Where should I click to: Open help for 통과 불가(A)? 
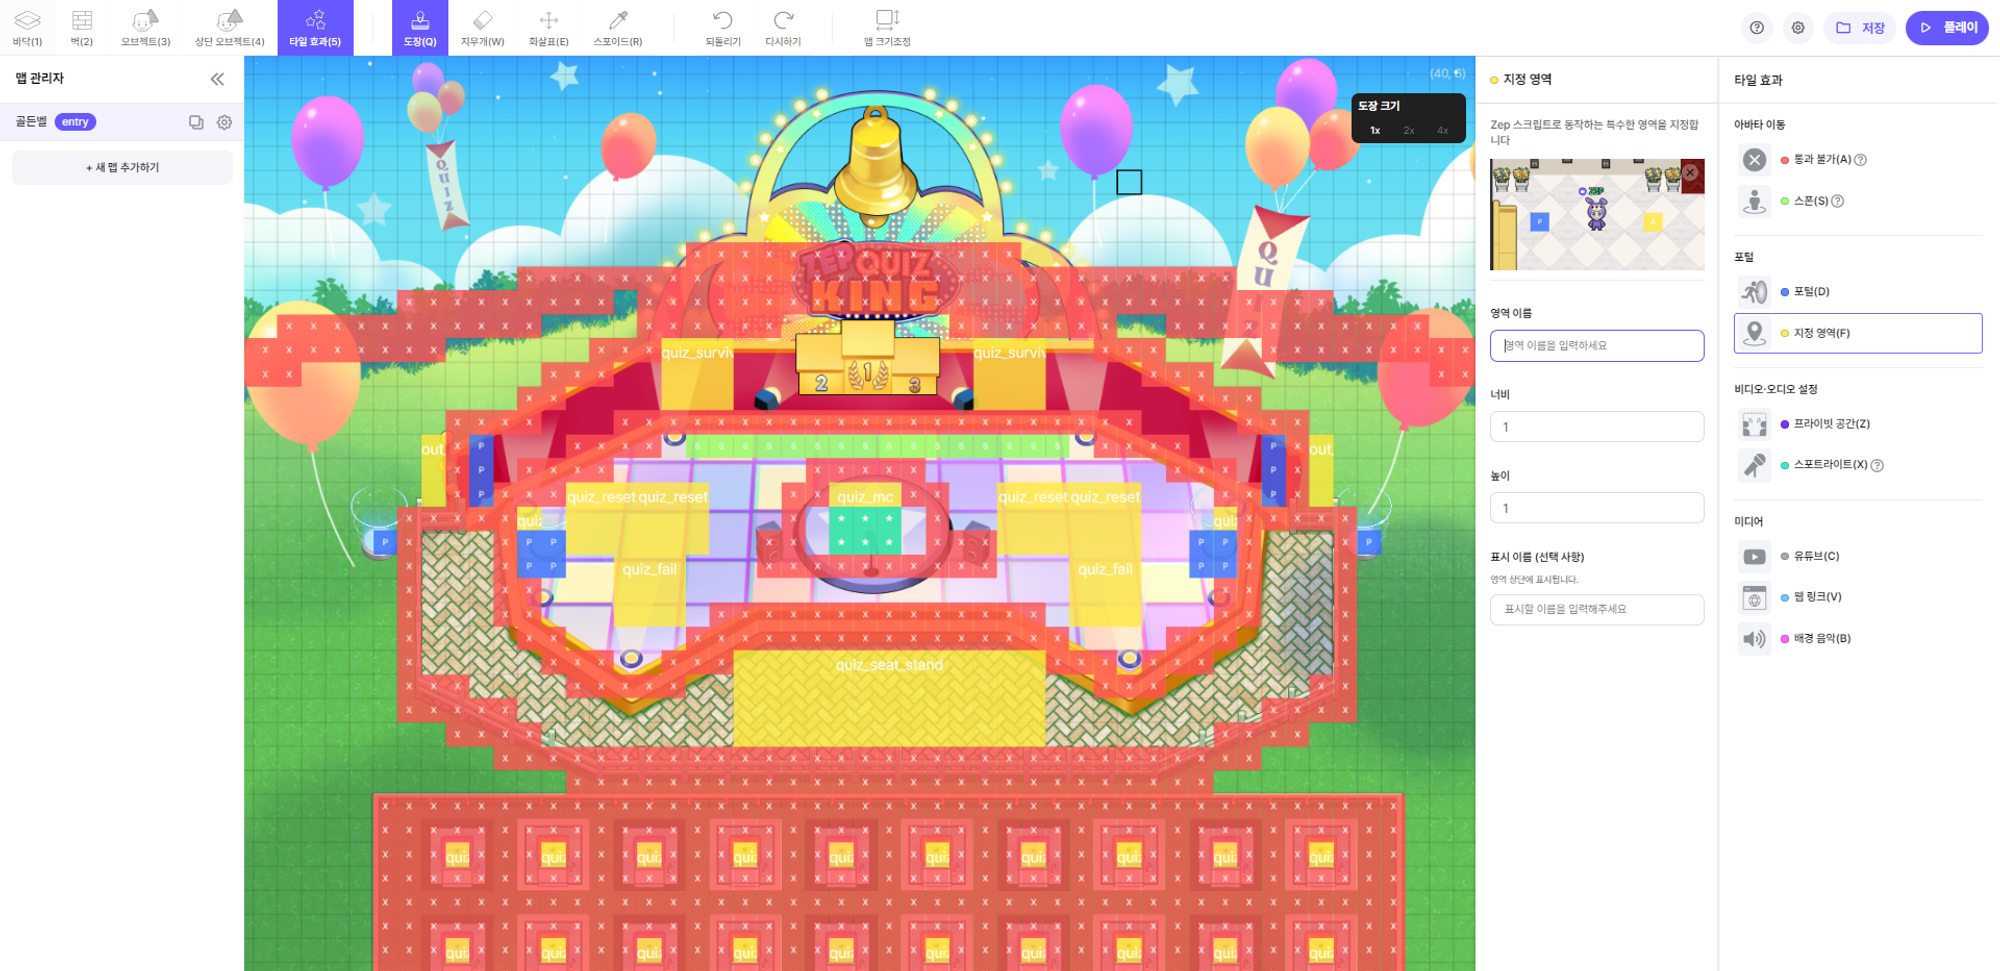pos(1861,160)
